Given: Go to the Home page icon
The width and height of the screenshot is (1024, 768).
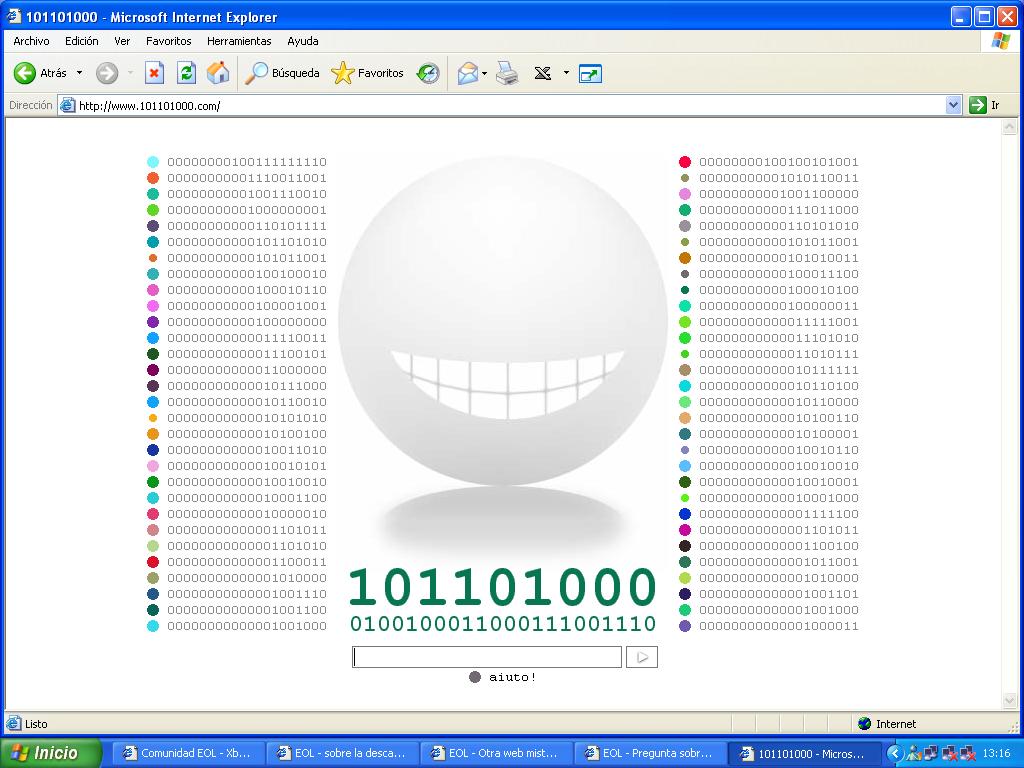Looking at the screenshot, I should [x=218, y=73].
